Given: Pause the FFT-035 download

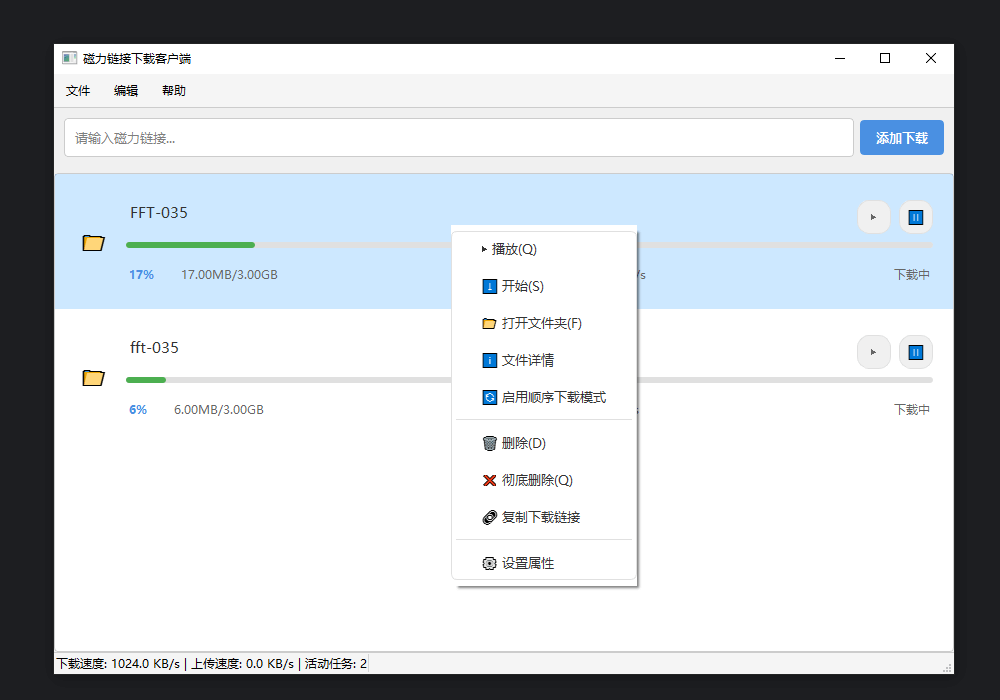Looking at the screenshot, I should point(915,217).
